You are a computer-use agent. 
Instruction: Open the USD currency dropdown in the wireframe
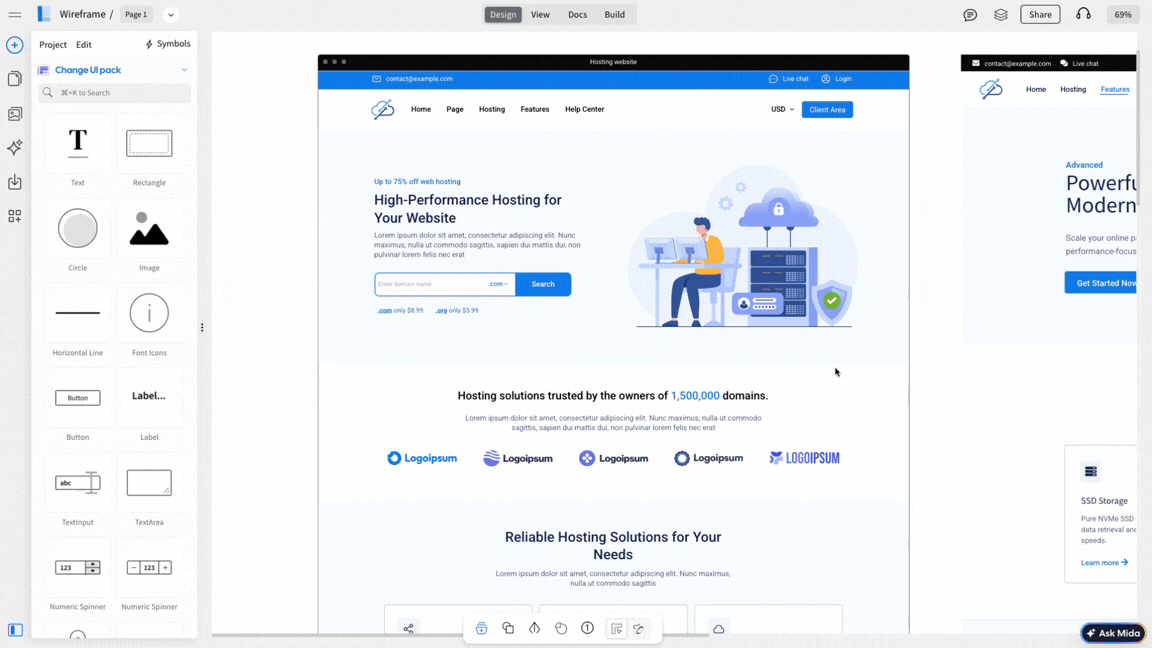(x=781, y=109)
